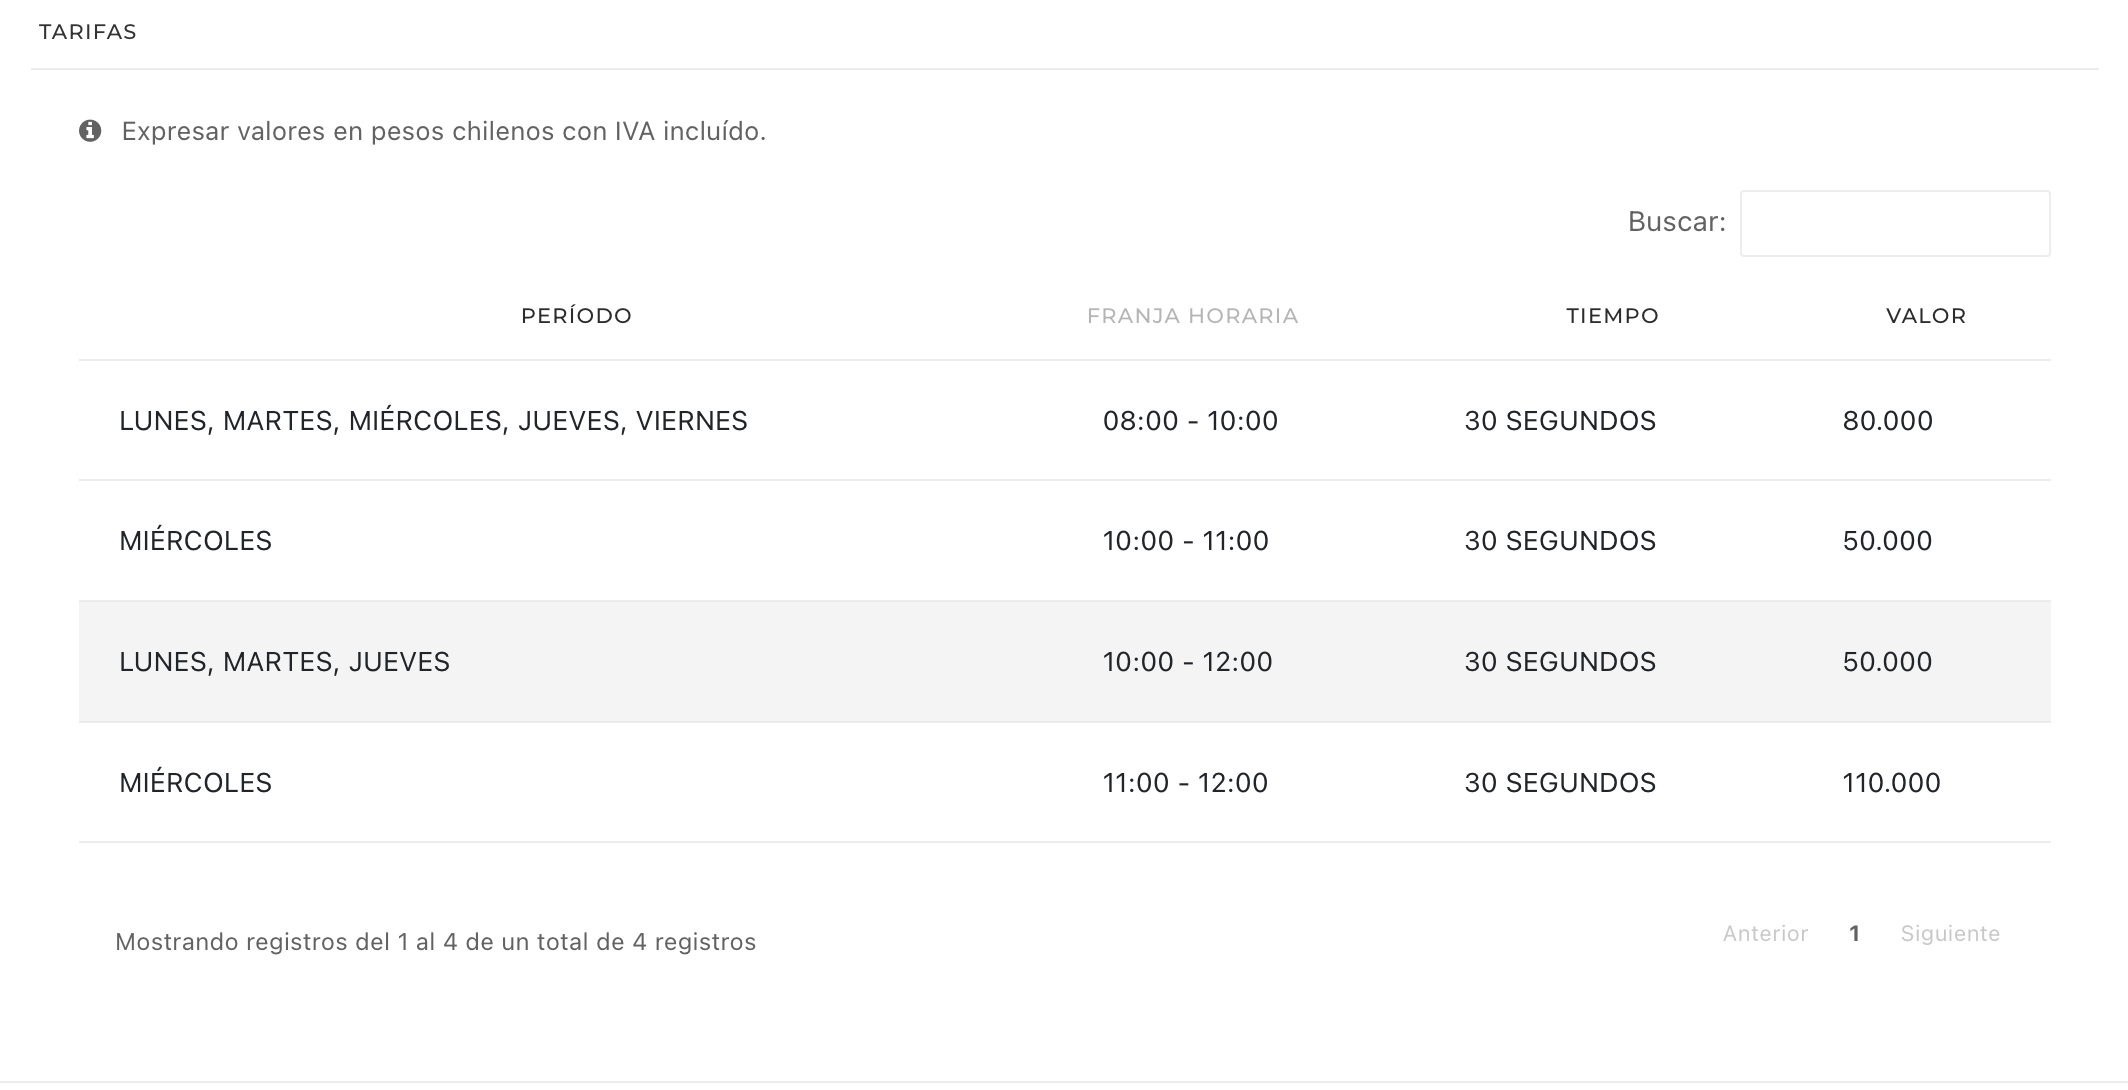Select the Miércoles 11:00 - 12:00 row
The width and height of the screenshot is (2128, 1090).
1064,783
